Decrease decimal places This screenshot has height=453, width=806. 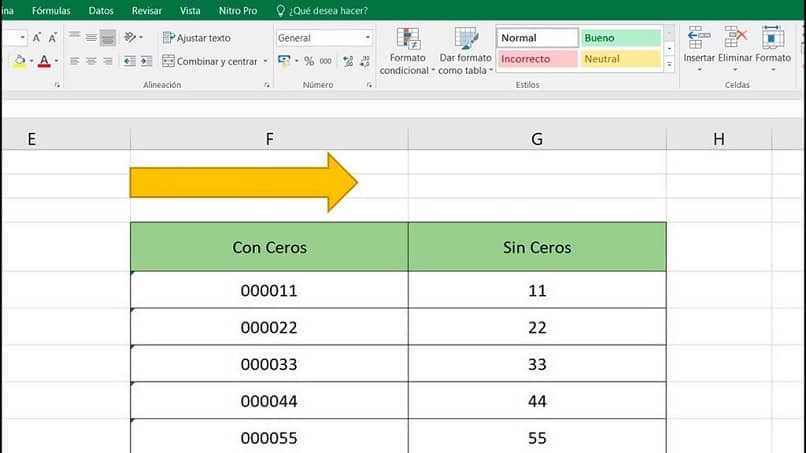[364, 61]
